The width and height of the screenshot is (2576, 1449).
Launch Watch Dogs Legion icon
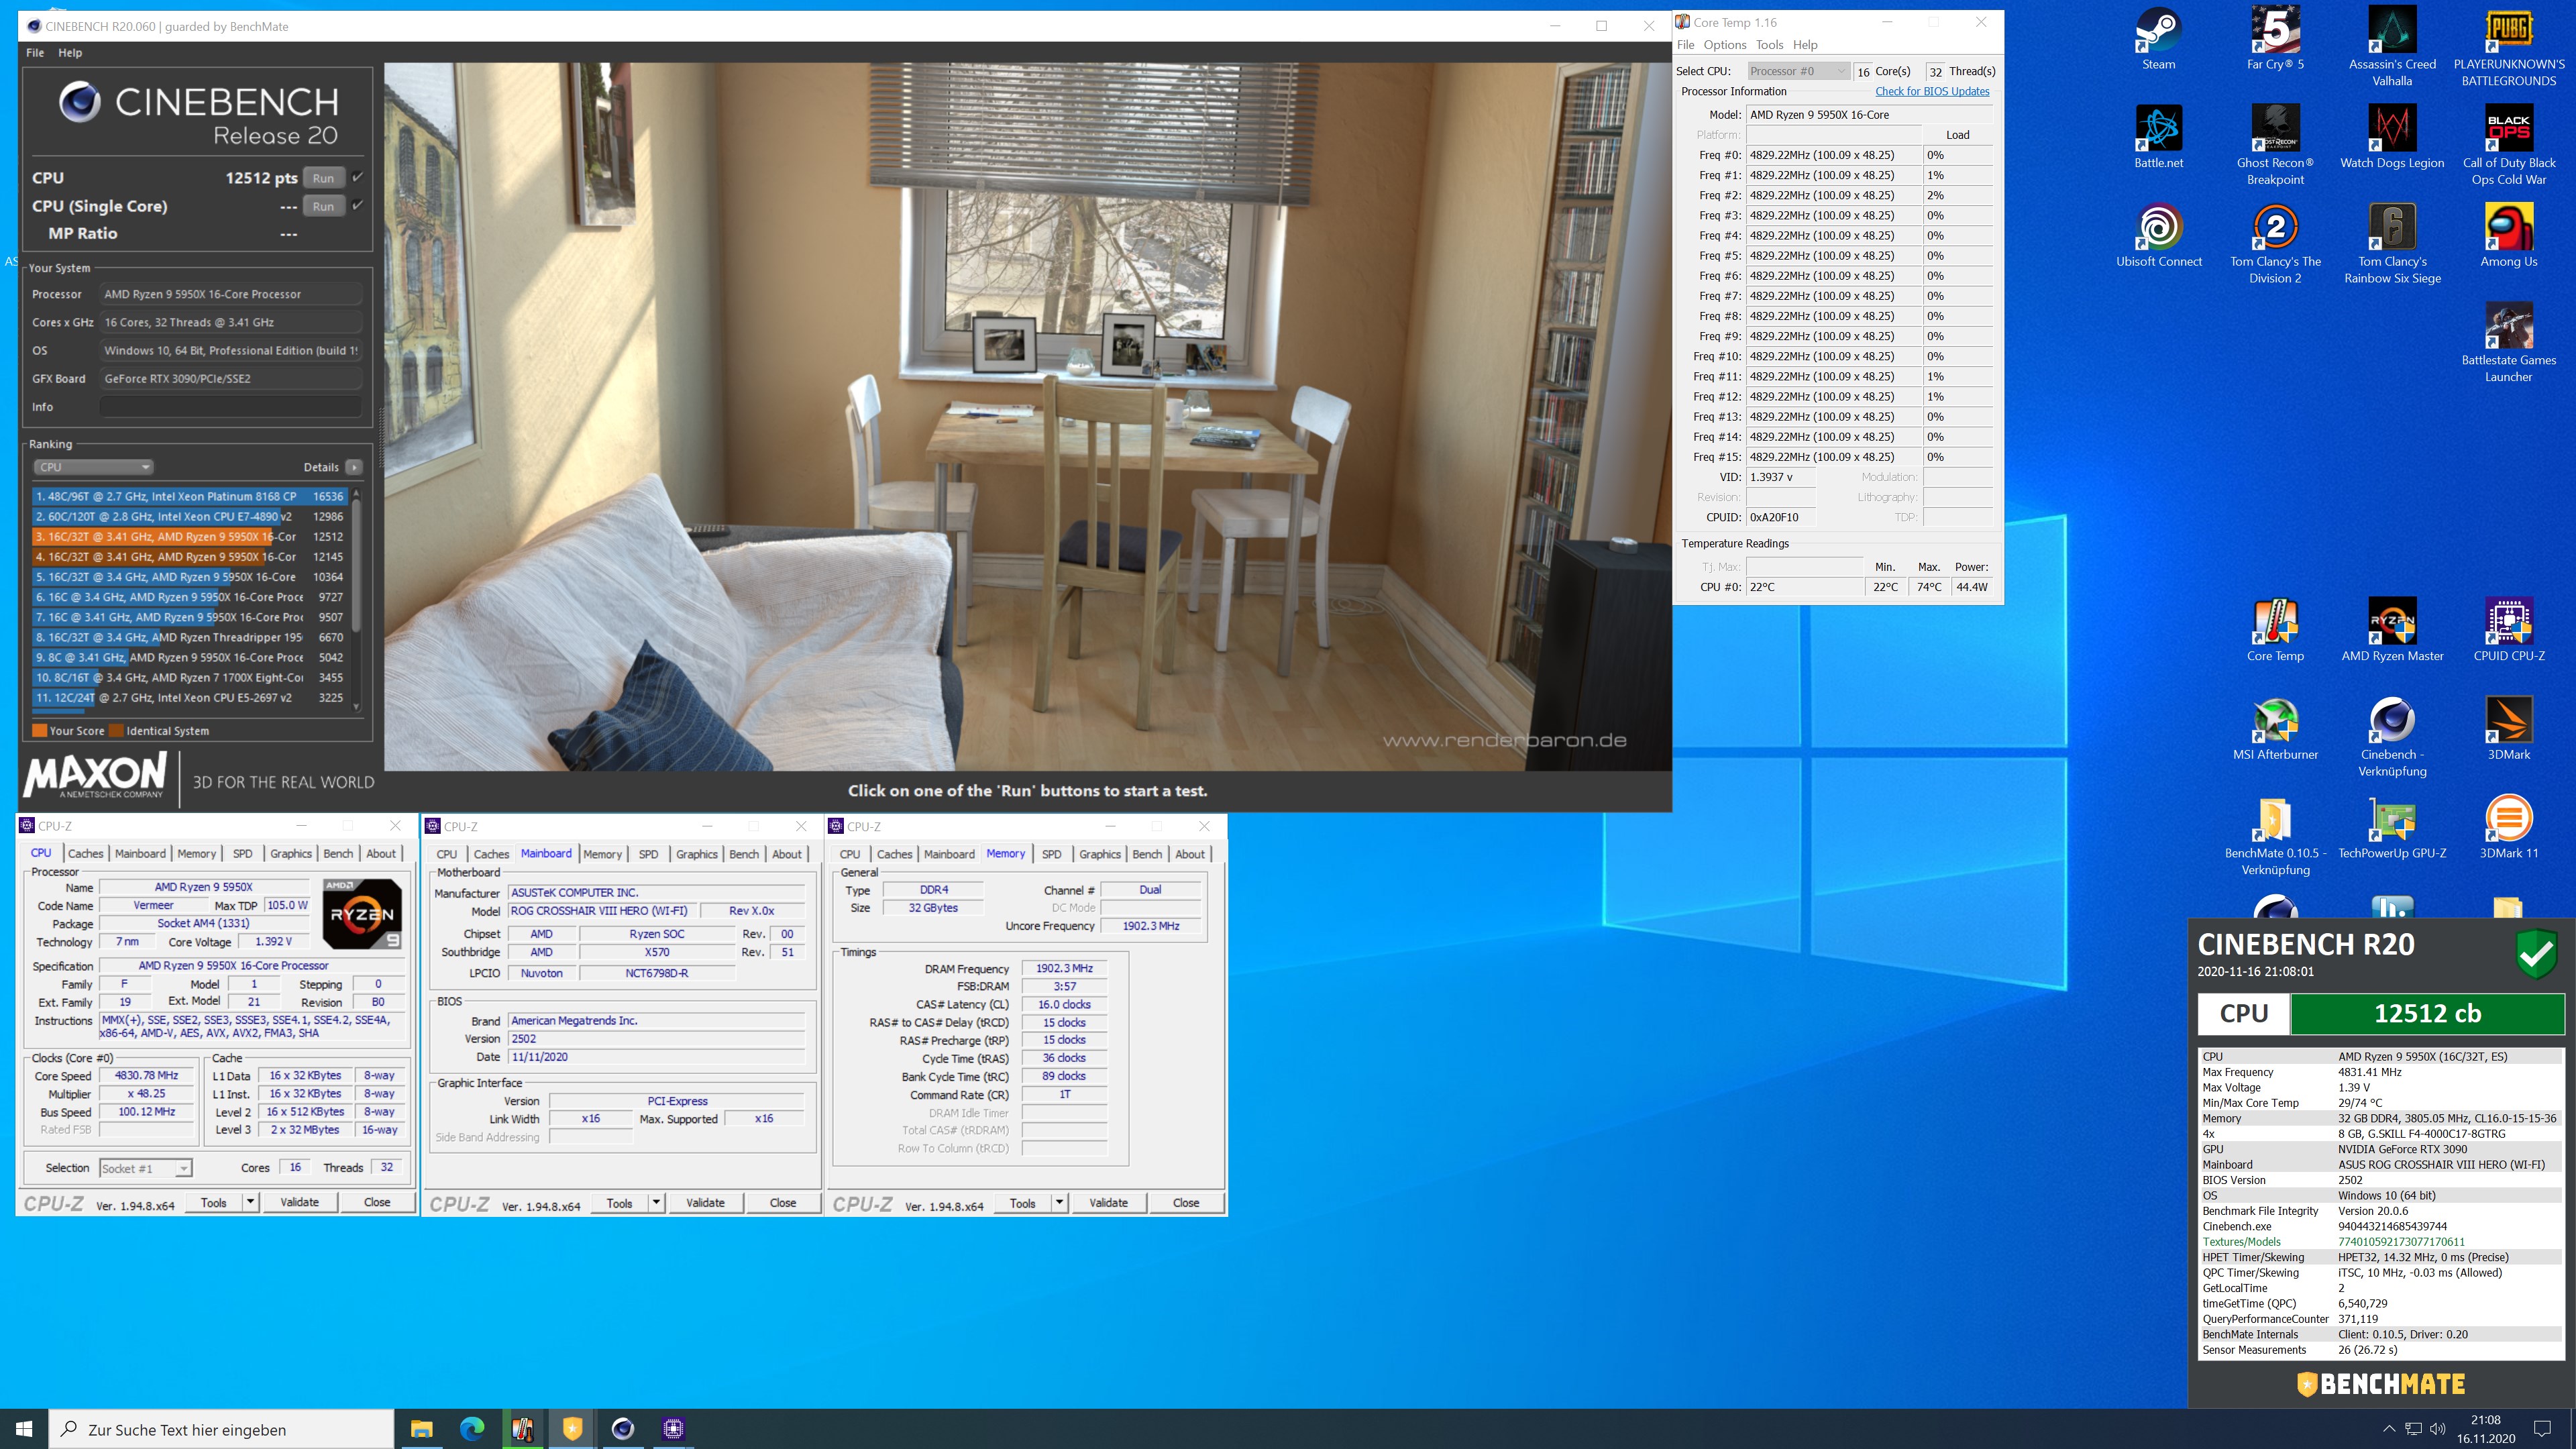[x=2392, y=137]
